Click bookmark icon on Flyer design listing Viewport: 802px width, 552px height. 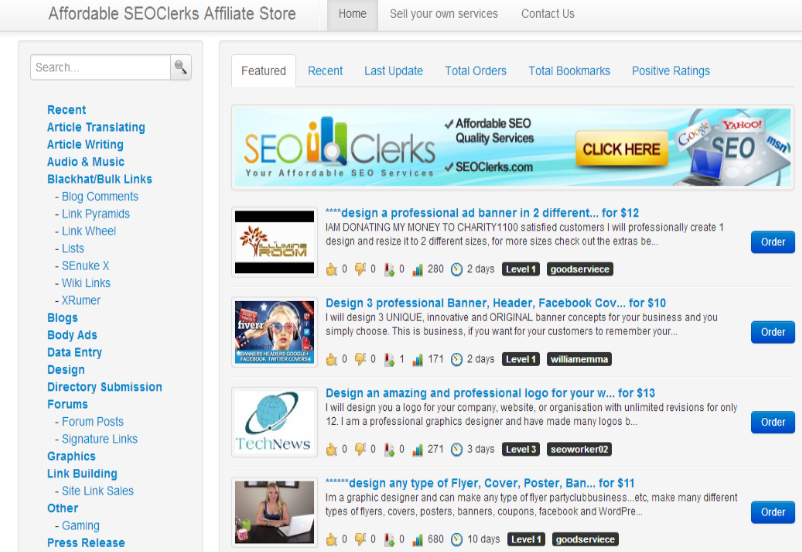(x=389, y=539)
